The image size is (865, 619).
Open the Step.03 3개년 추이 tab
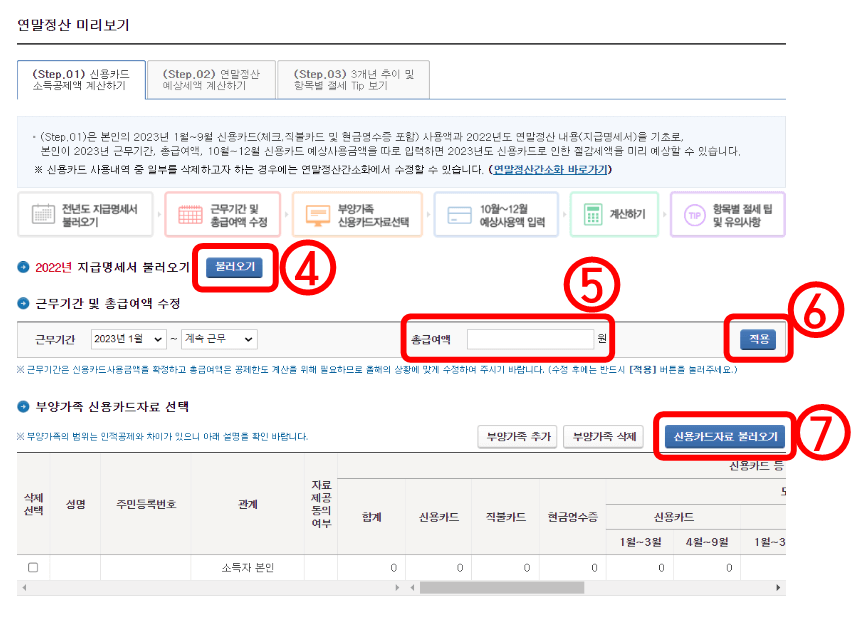(x=353, y=77)
